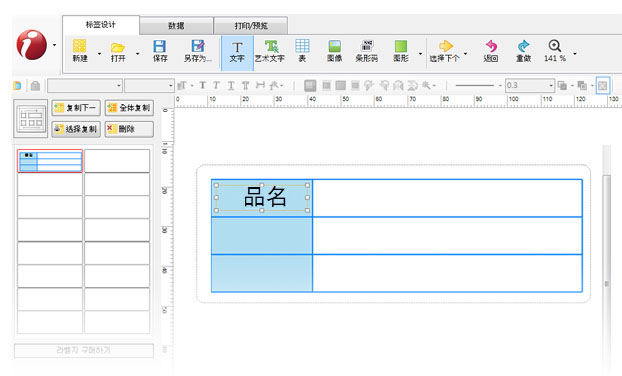Image resolution: width=622 pixels, height=376 pixels.
Task: Select the empty label right of first thumbnail
Action: click(x=117, y=161)
